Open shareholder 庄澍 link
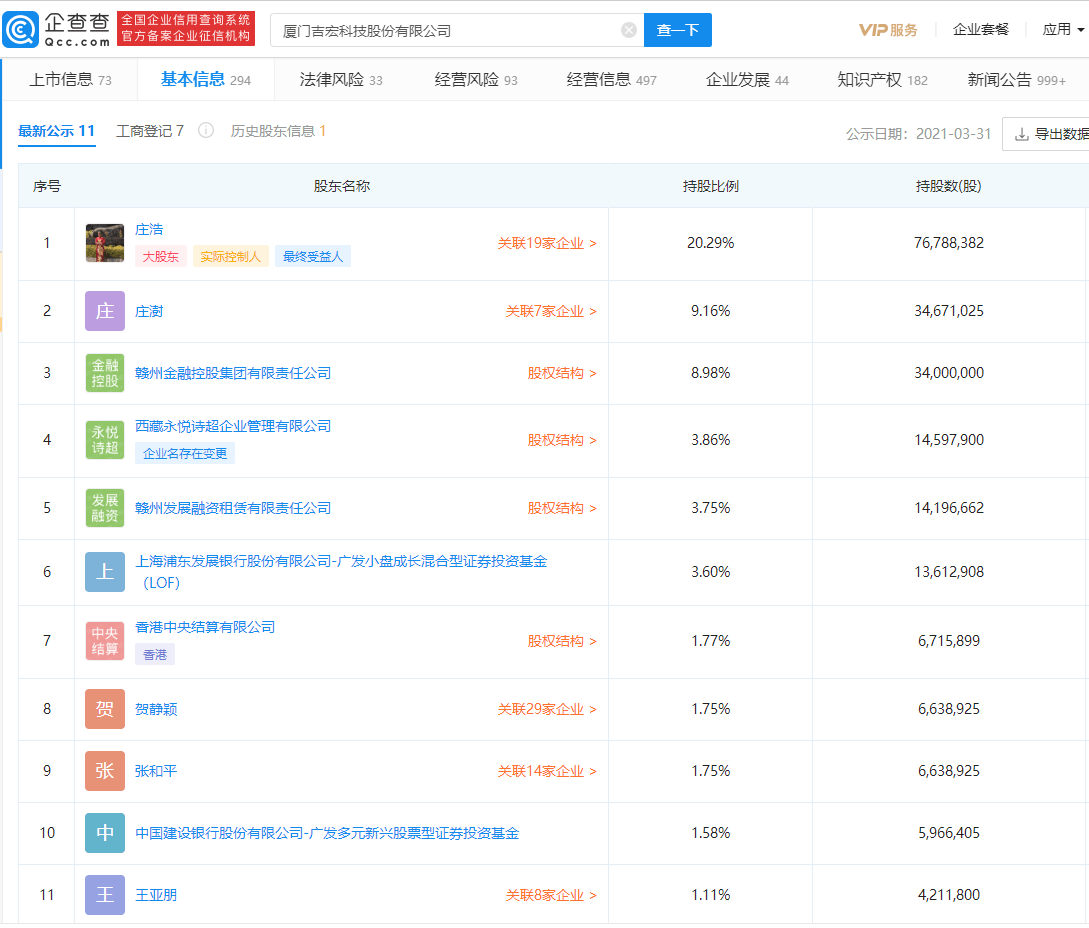Viewport: 1089px width, 928px height. pos(149,311)
